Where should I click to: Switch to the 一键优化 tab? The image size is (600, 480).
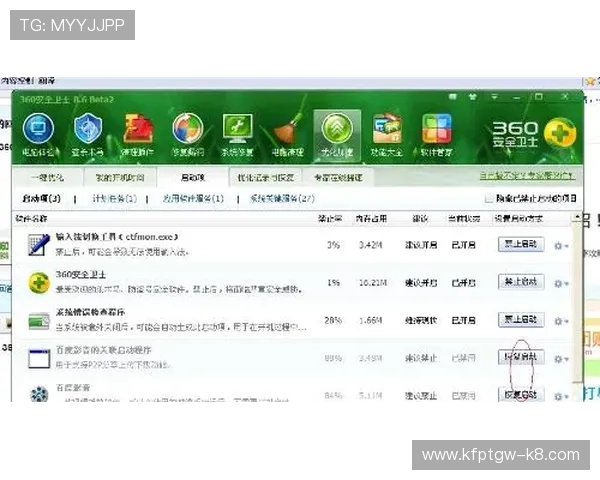pos(47,178)
